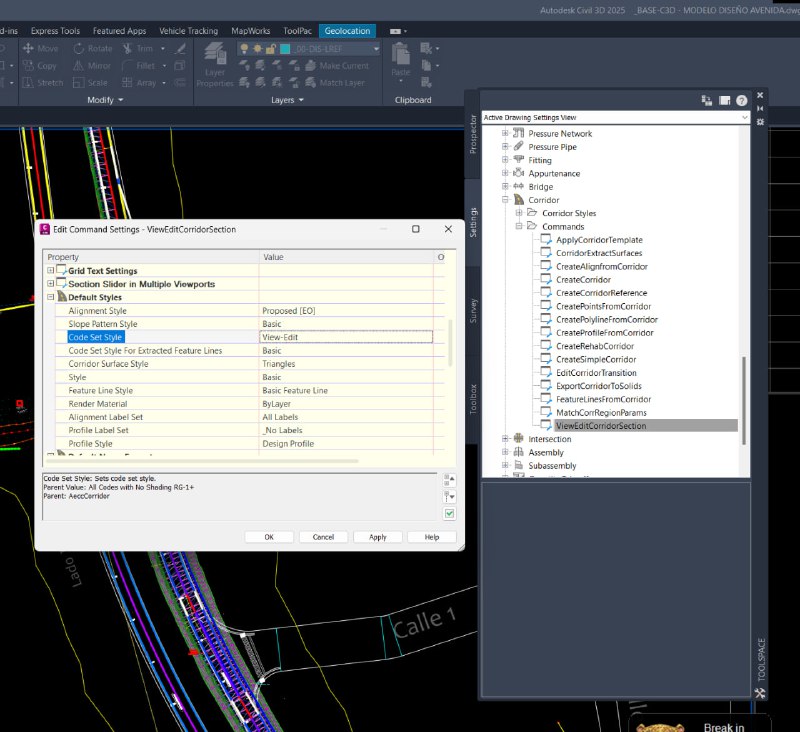Open Active Drawing Settings View dropdown

click(744, 117)
